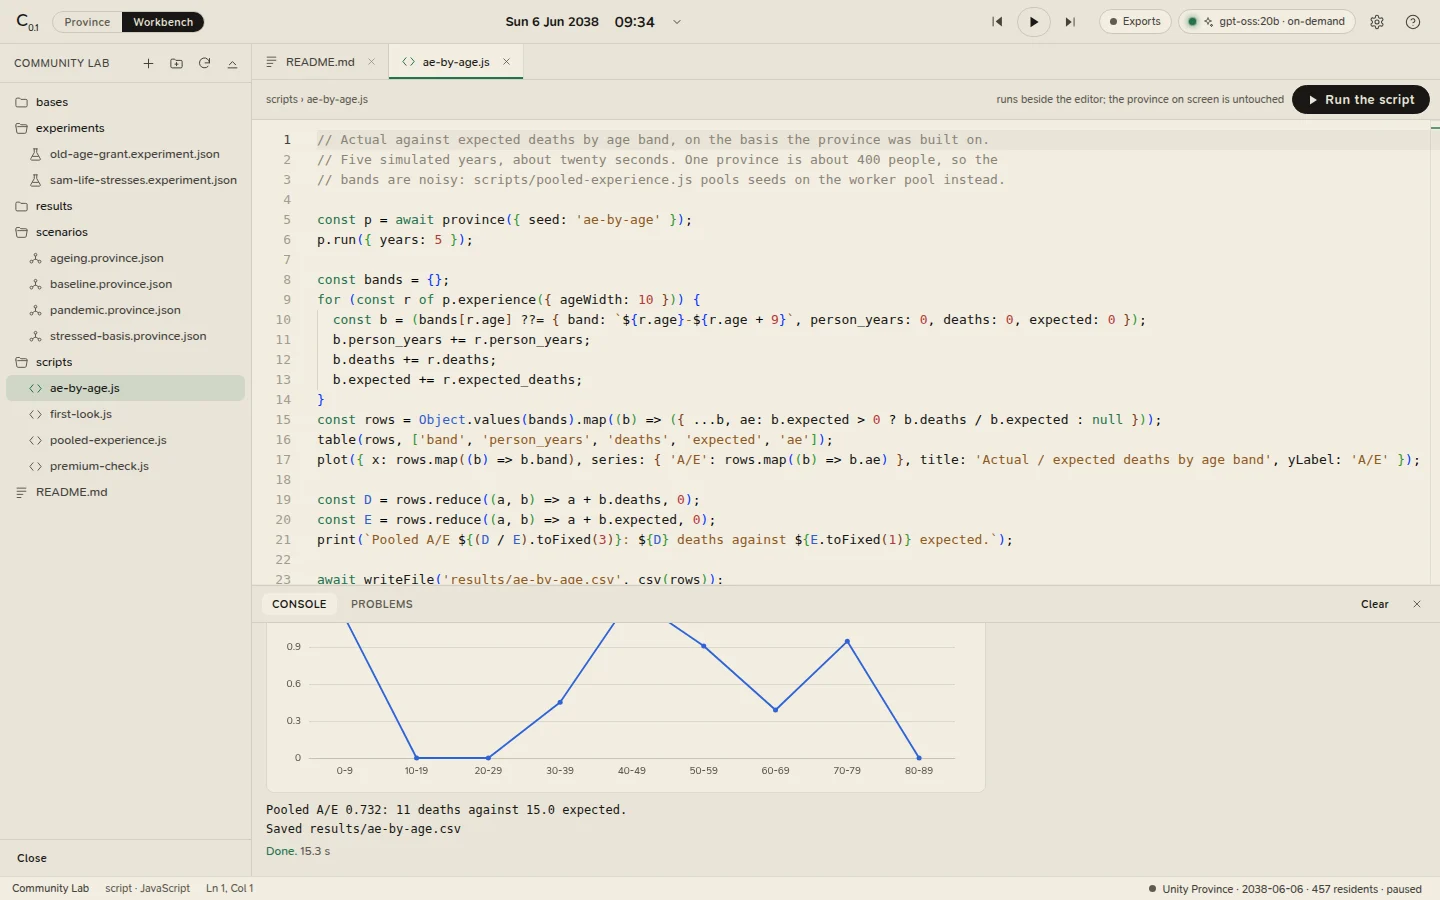Open the help question-mark icon
The width and height of the screenshot is (1440, 900).
[x=1413, y=22]
